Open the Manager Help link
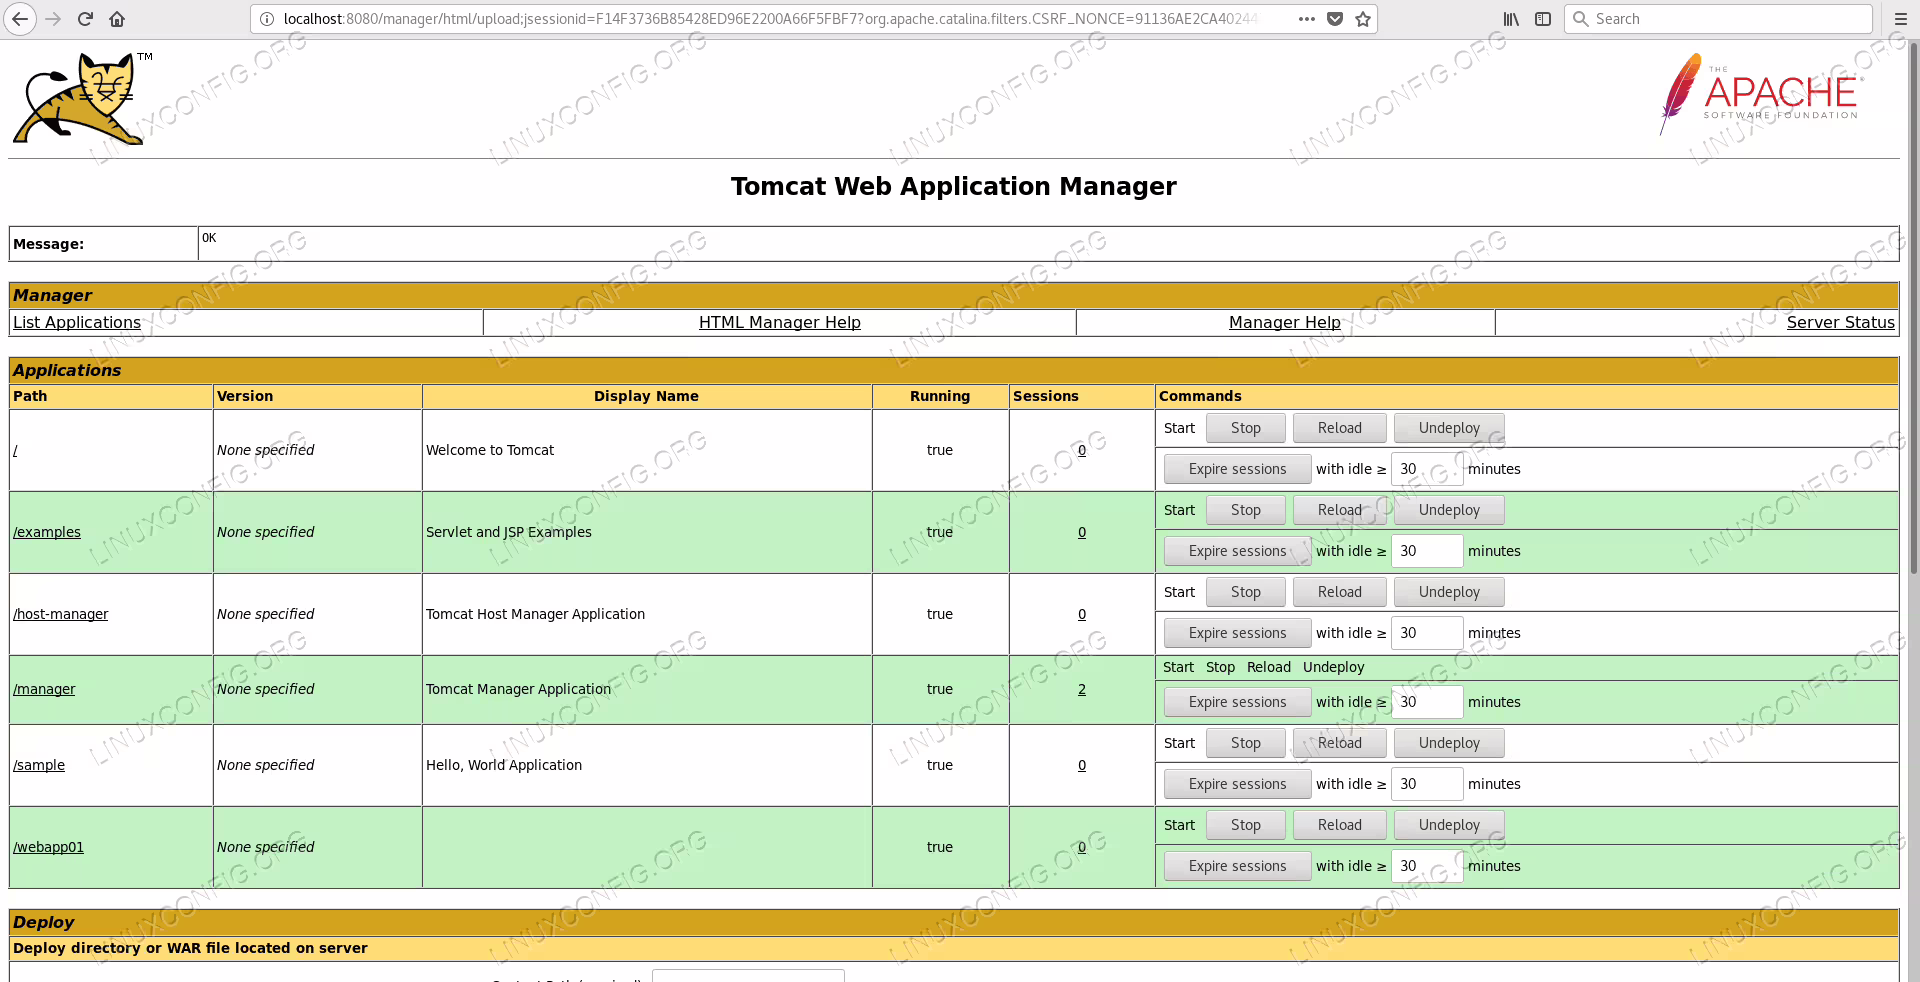Screen dimensions: 1920x982 point(1285,322)
